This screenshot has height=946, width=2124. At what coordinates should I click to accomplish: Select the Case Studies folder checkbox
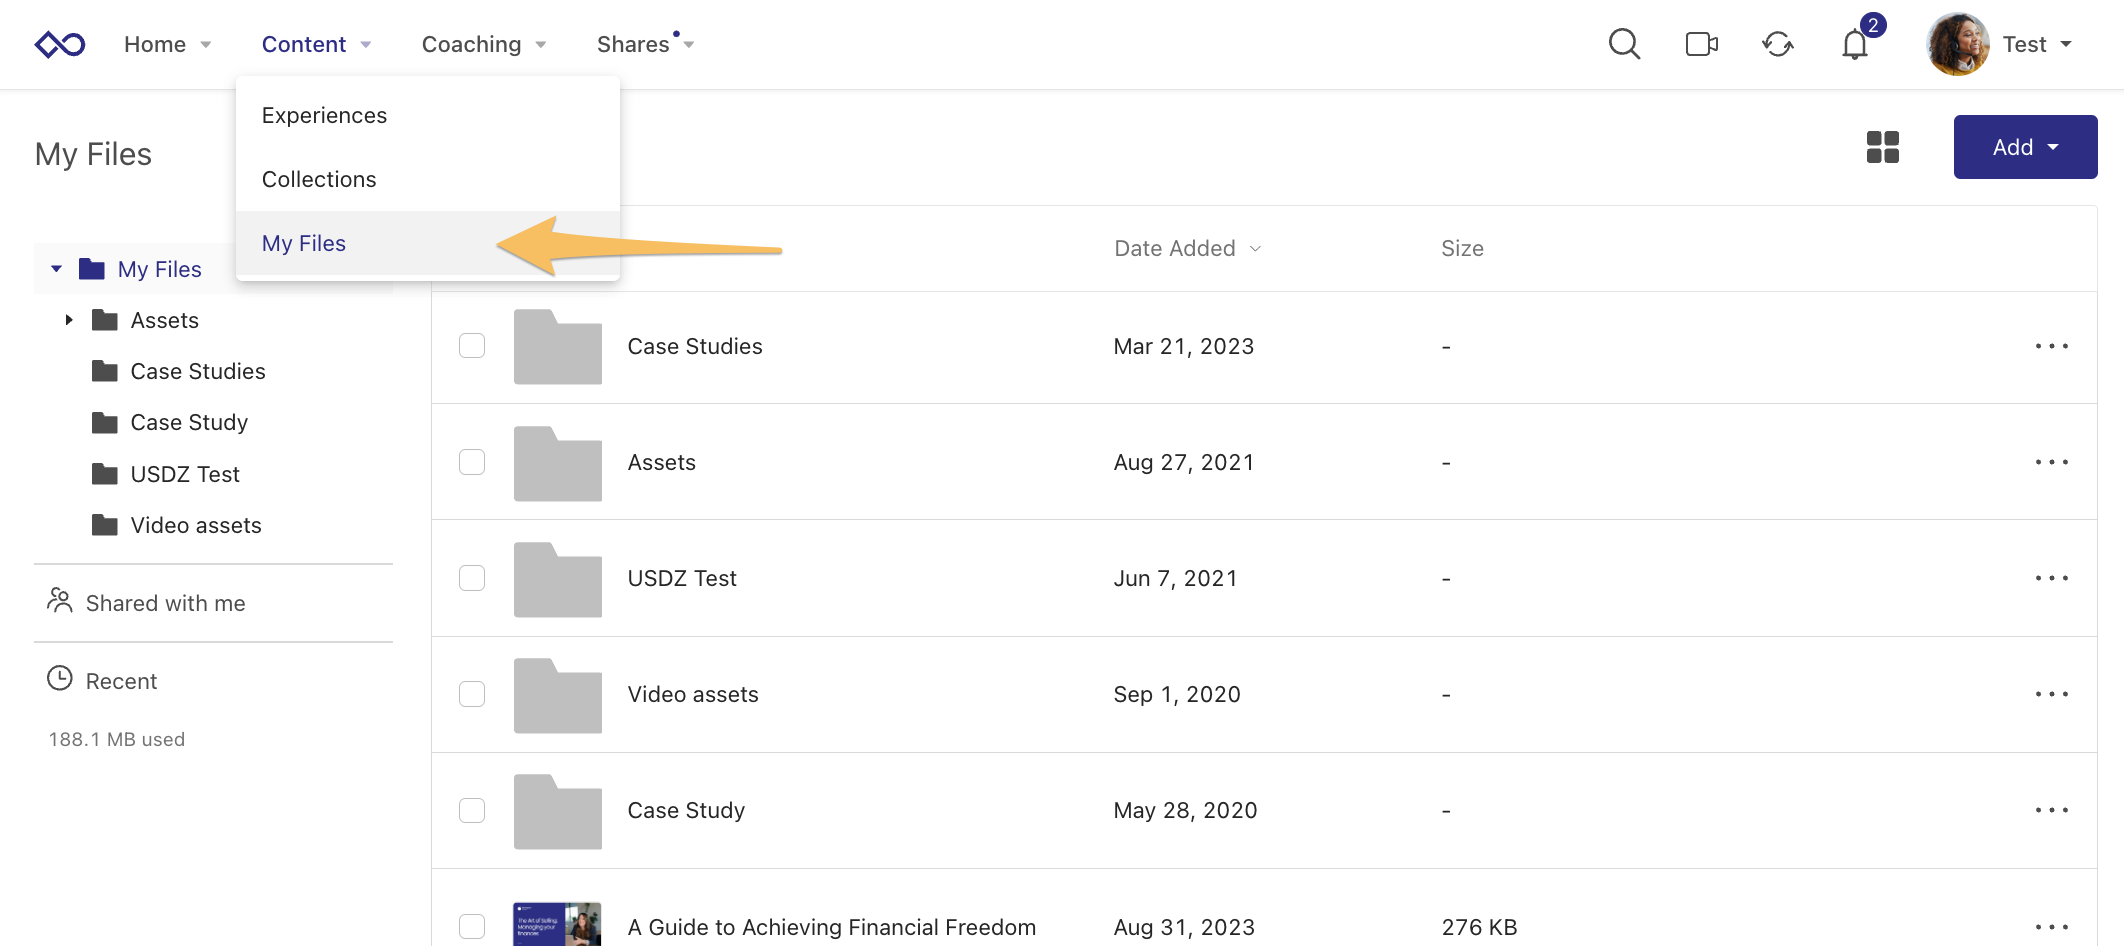[472, 346]
